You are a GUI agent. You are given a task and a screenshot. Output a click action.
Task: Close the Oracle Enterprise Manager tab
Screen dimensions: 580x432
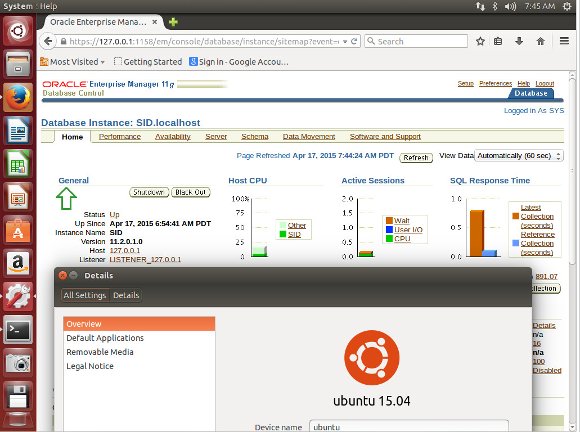tap(155, 22)
